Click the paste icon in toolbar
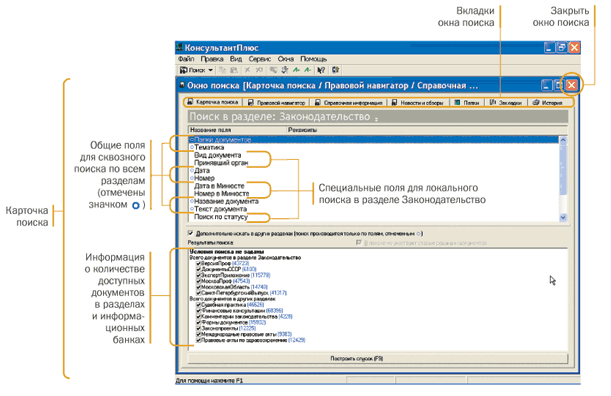Image resolution: width=611 pixels, height=396 pixels. (234, 70)
